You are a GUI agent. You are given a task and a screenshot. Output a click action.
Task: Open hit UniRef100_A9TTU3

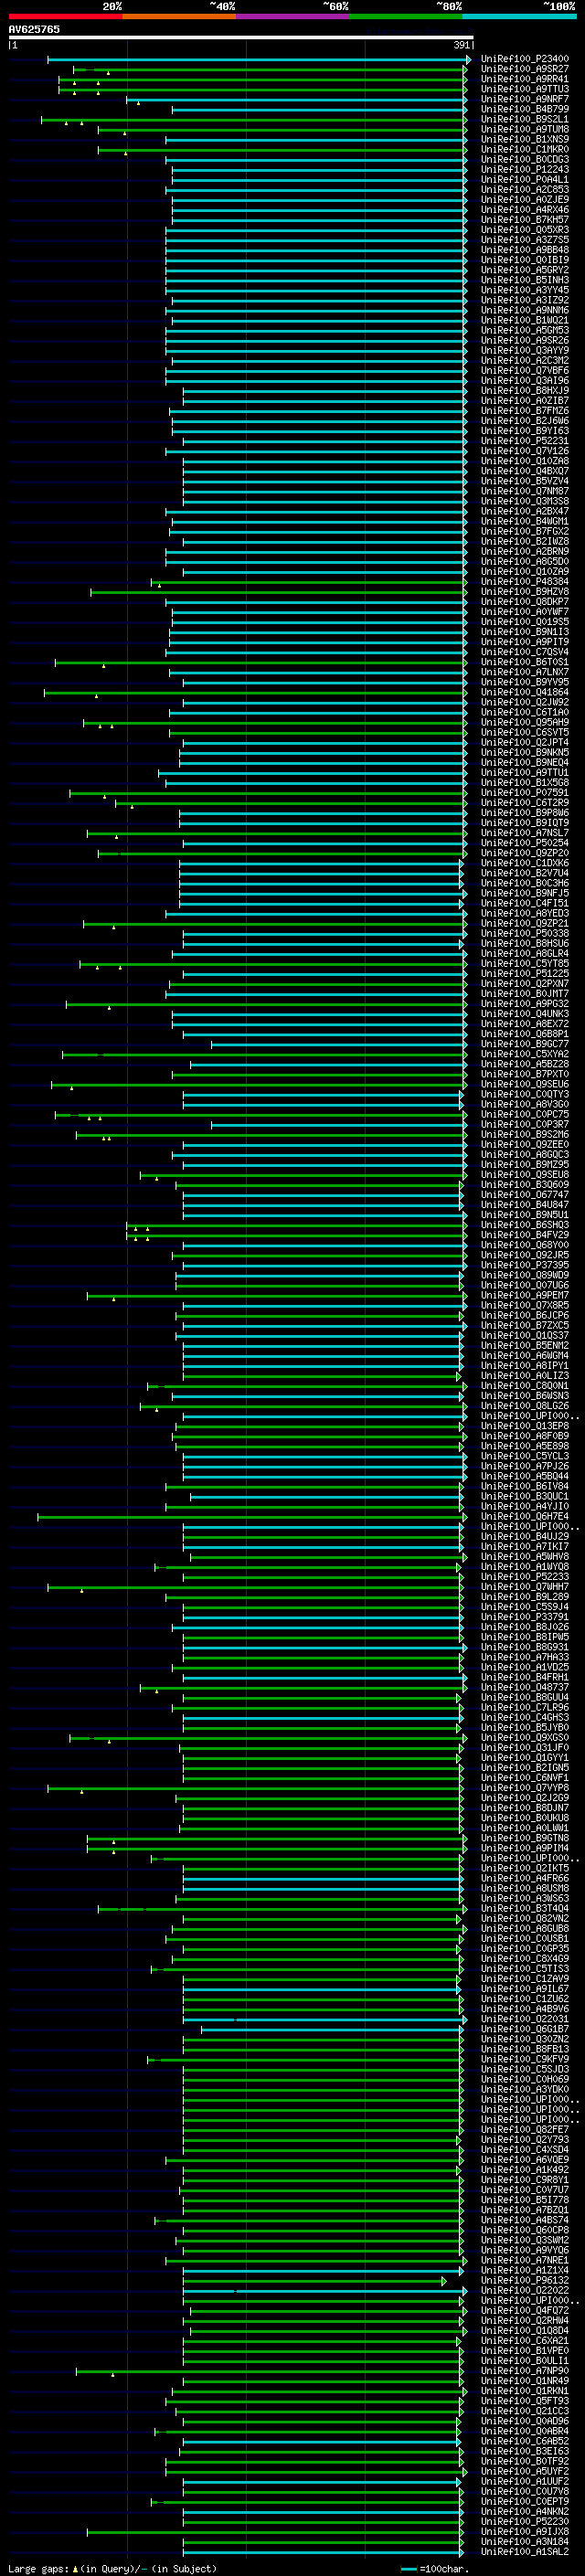pos(524,90)
